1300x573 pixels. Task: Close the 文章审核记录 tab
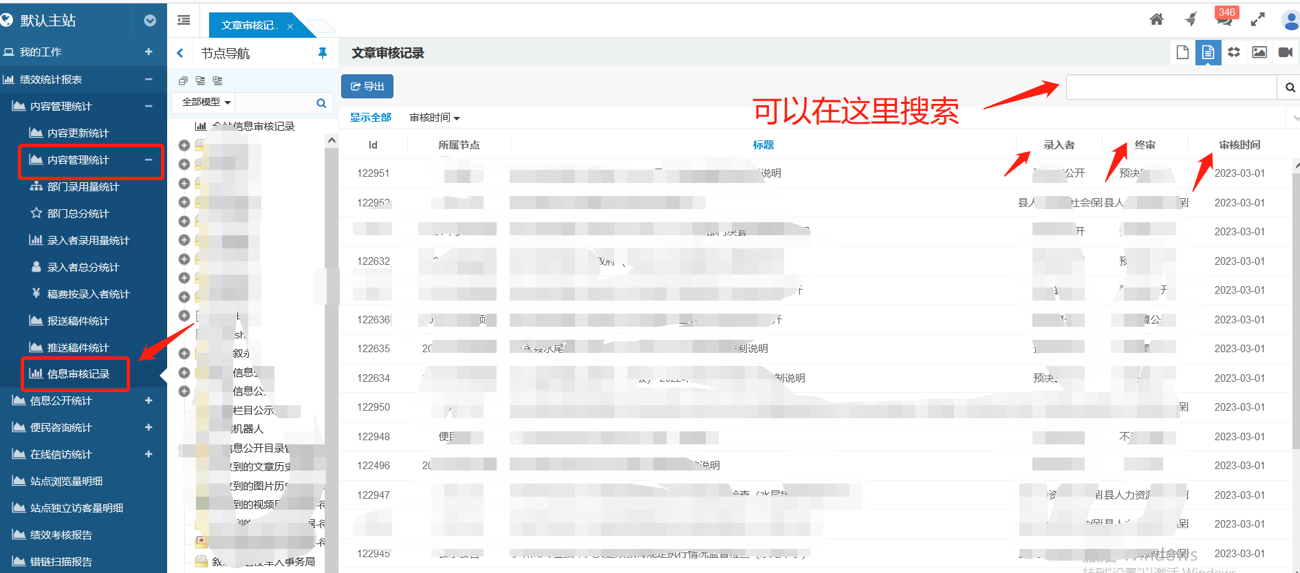click(x=290, y=26)
